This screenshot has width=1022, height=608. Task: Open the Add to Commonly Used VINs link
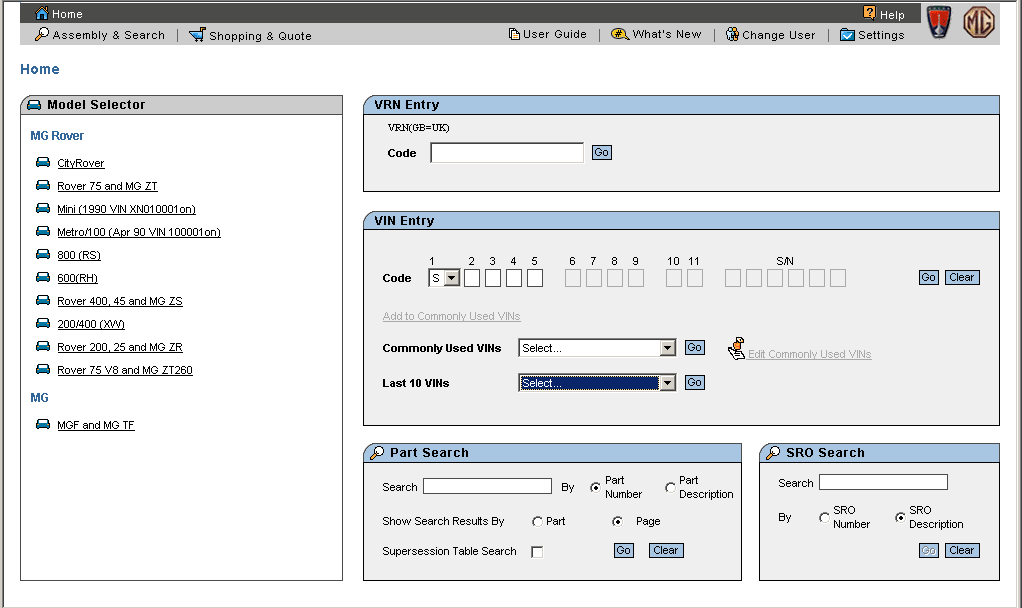pos(451,316)
